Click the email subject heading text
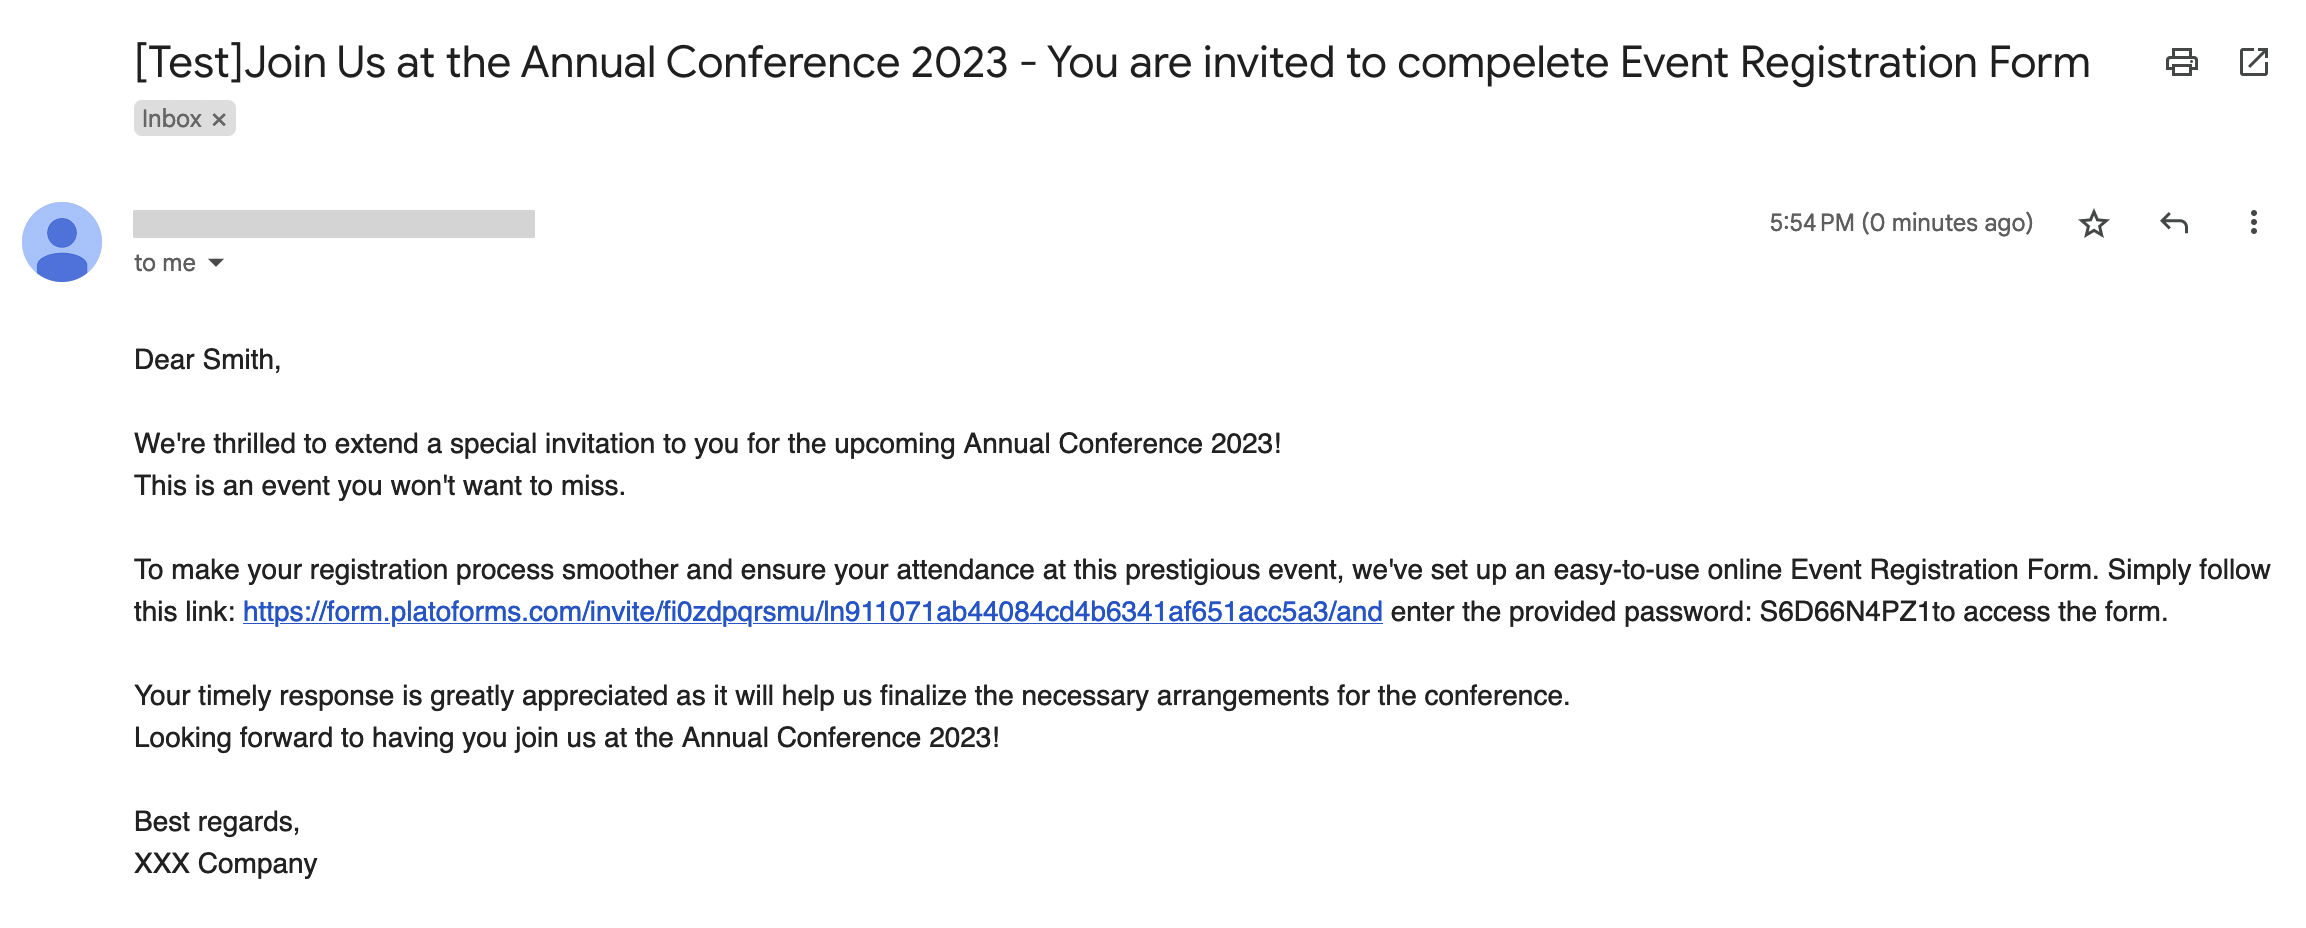This screenshot has height=928, width=2306. point(1111,63)
